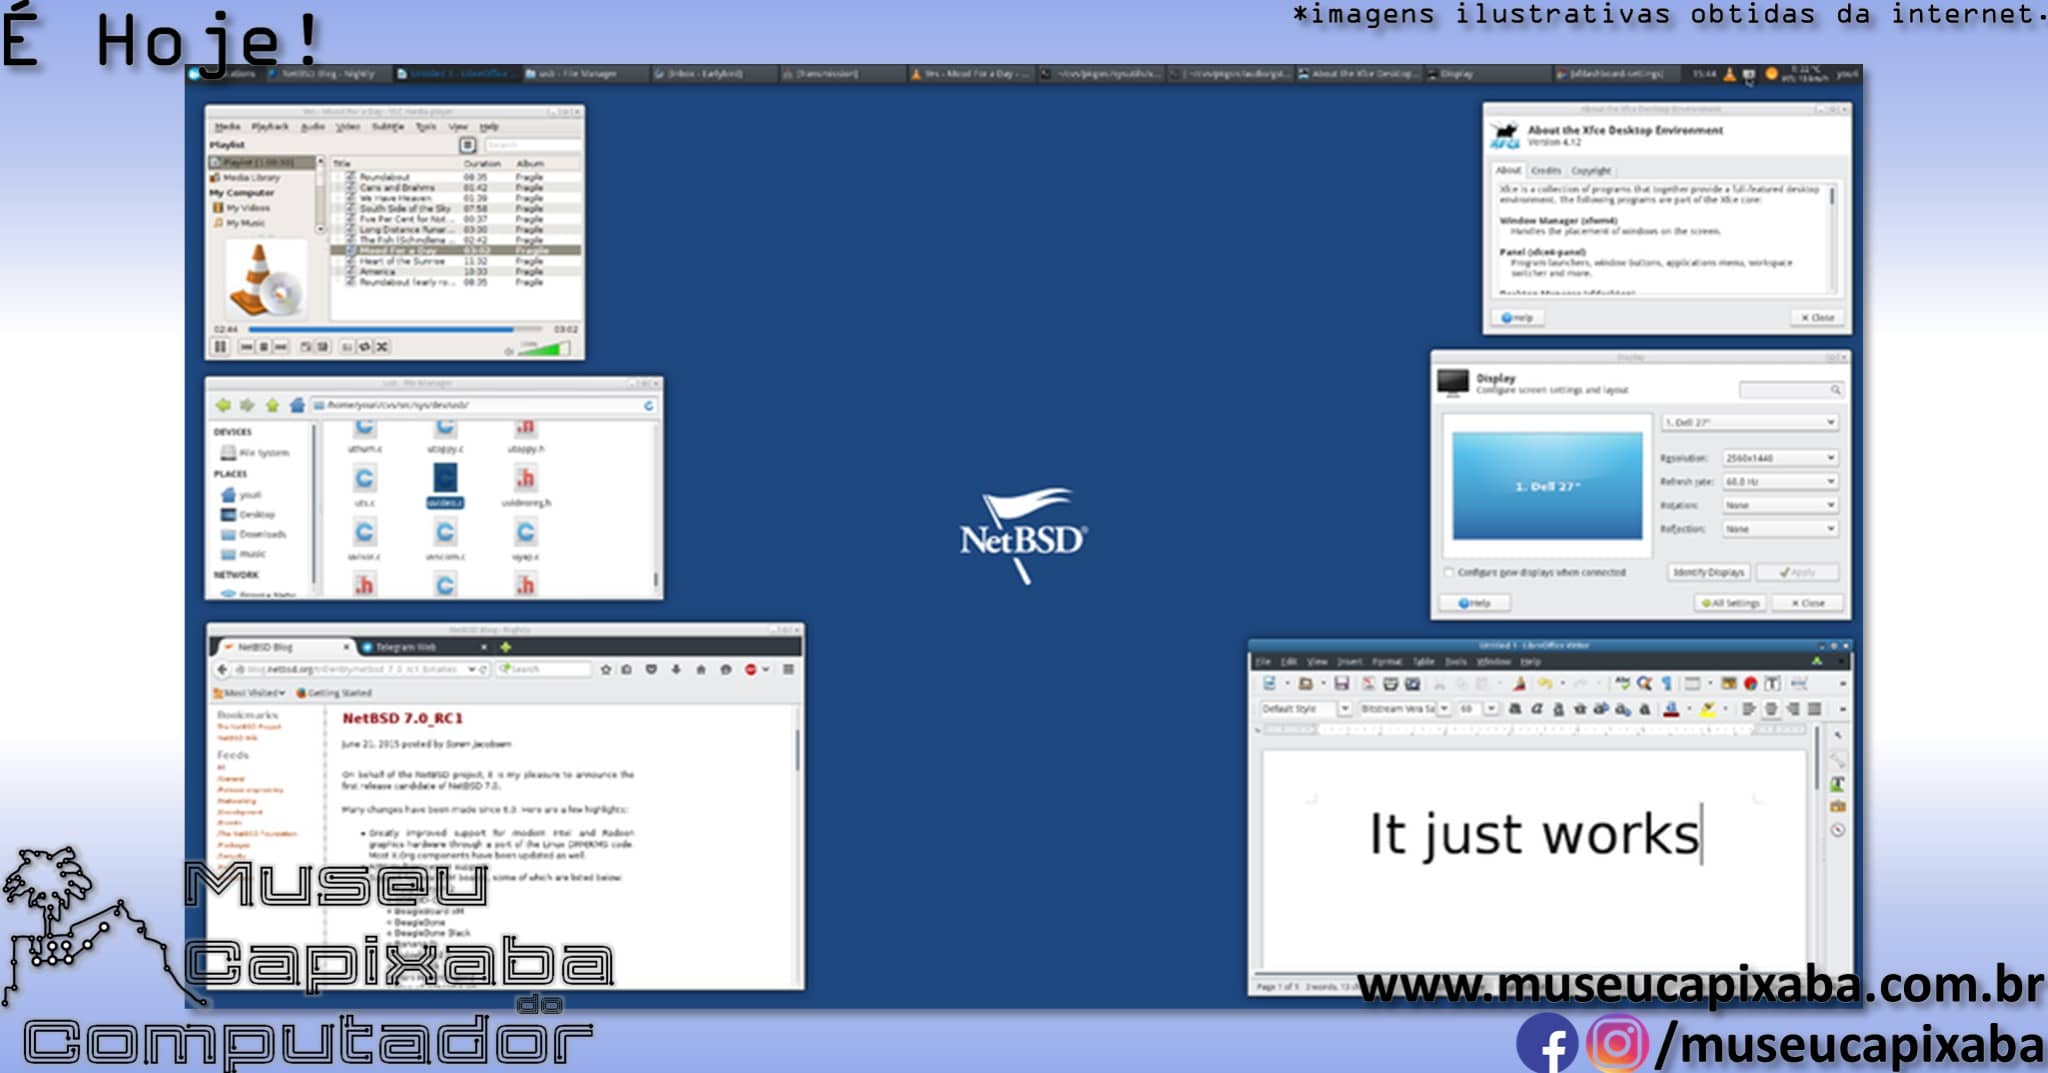
Task: Select the 'America' track in playlist
Action: 456,272
